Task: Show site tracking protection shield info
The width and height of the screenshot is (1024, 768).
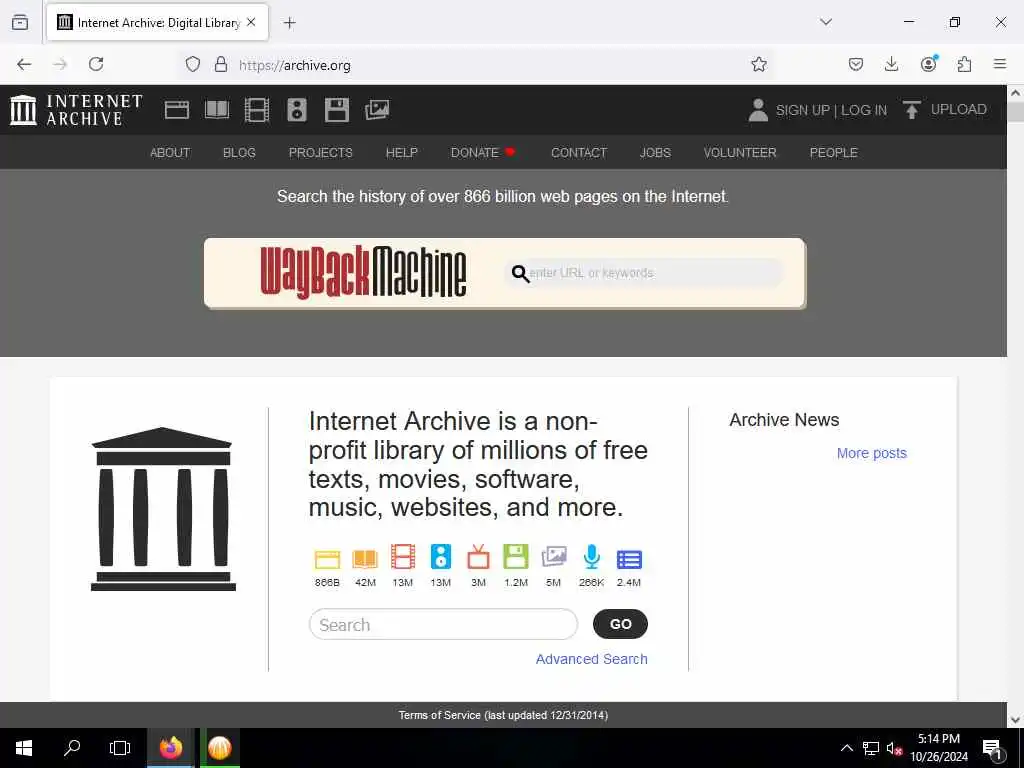Action: [x=193, y=64]
